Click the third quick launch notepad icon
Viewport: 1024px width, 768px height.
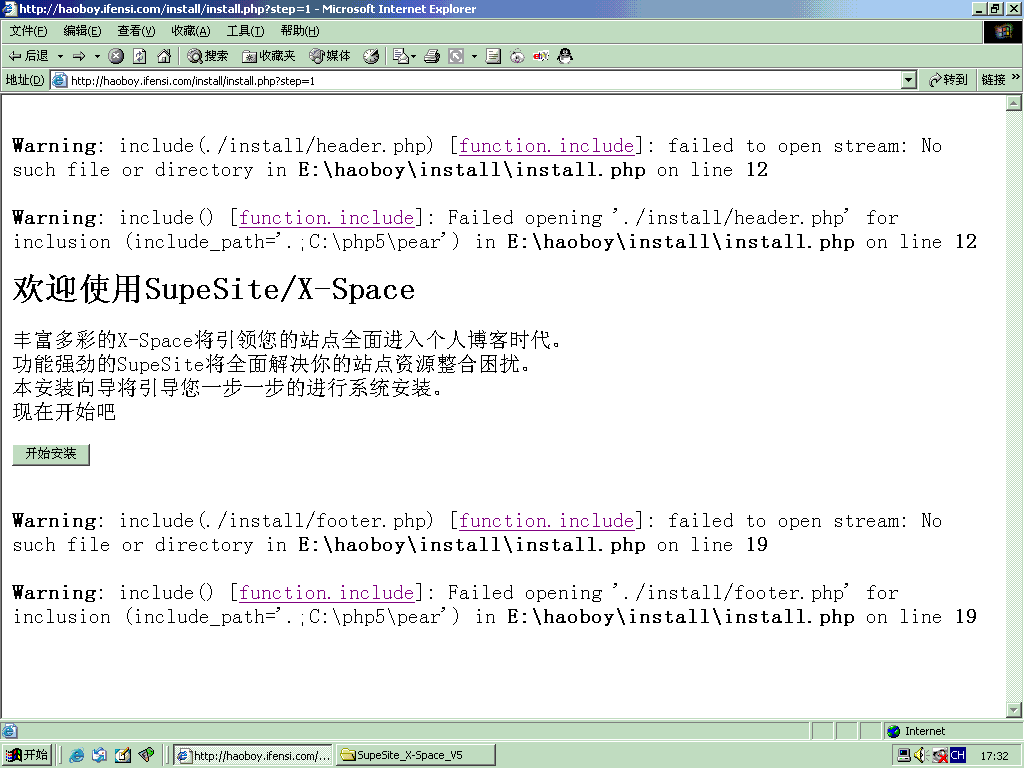pyautogui.click(x=123, y=755)
